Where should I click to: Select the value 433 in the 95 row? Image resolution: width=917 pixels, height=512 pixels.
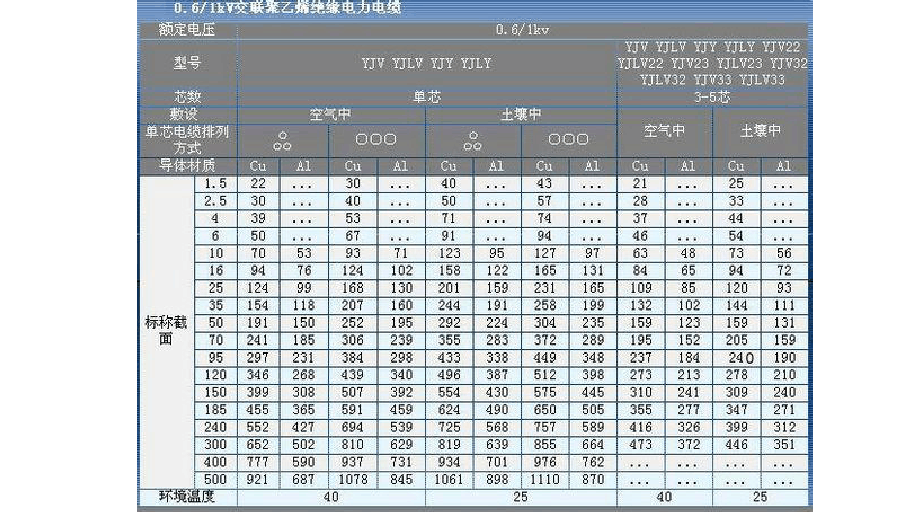449,358
